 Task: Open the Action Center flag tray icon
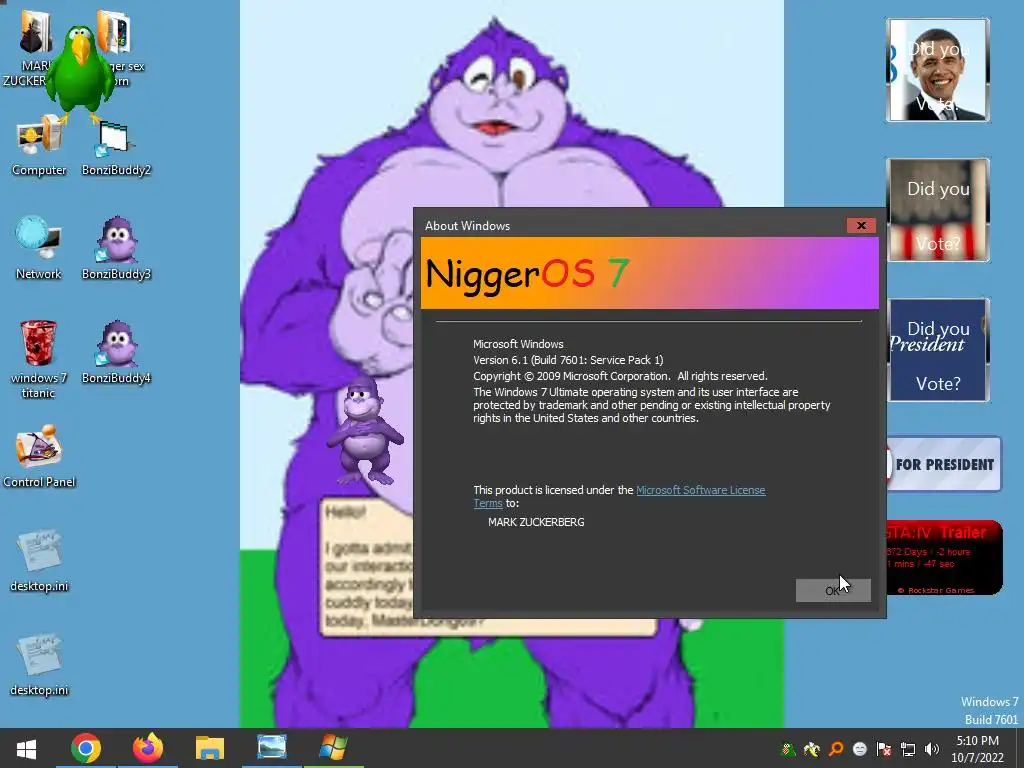884,749
